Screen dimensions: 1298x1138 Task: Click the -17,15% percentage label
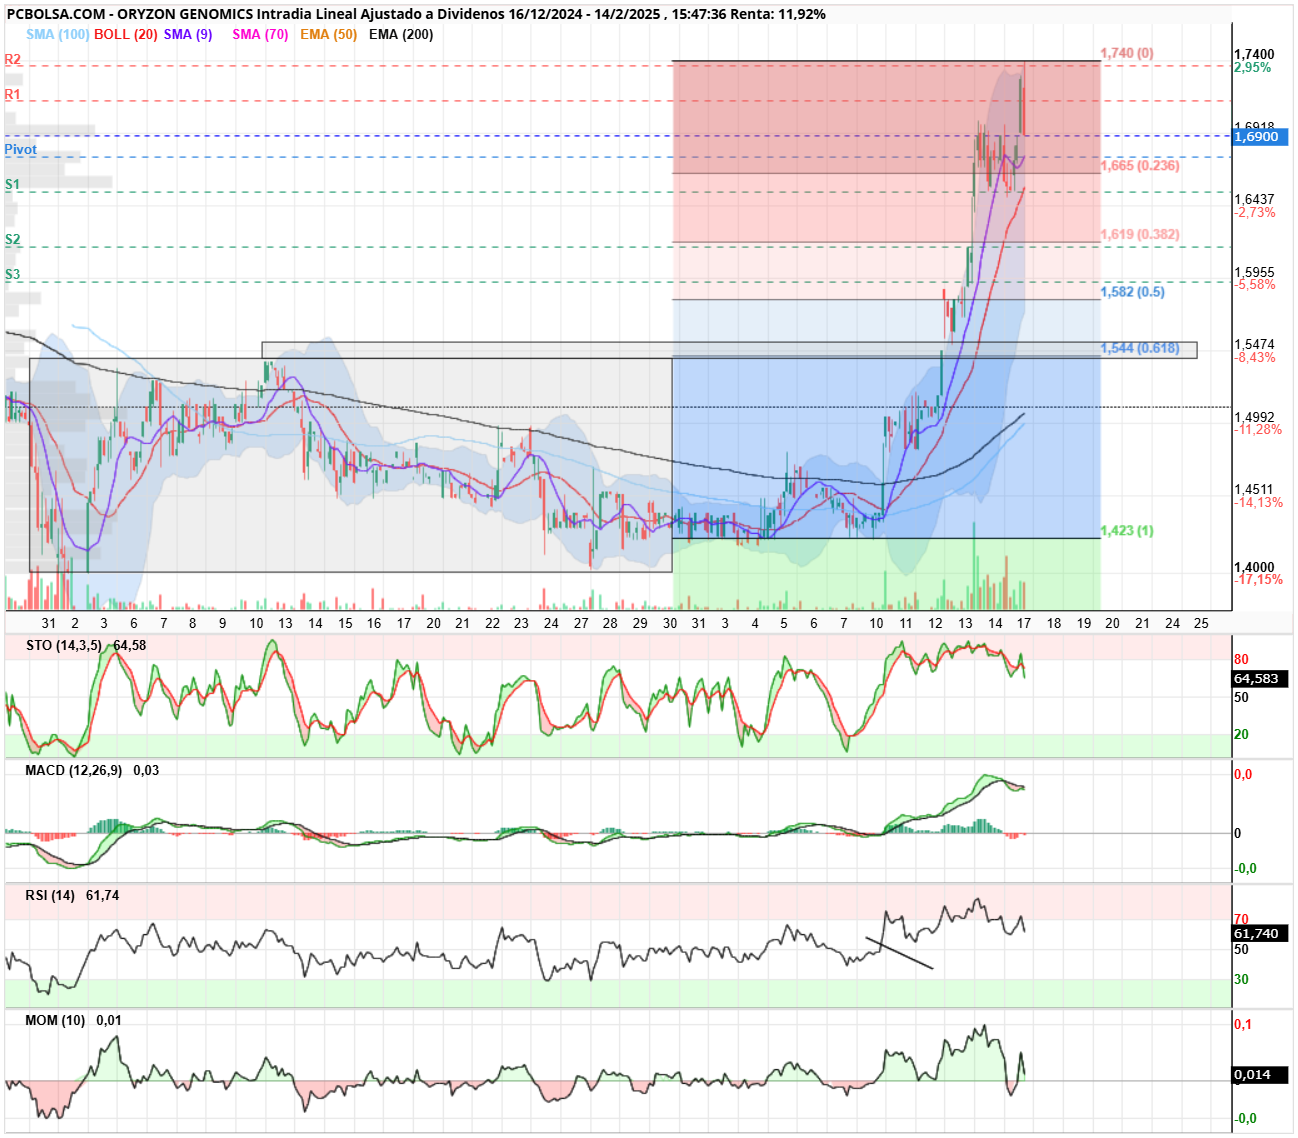(1258, 579)
